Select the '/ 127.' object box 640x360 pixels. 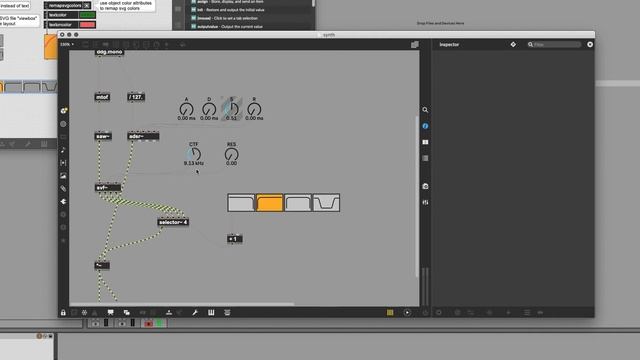pyautogui.click(x=136, y=97)
